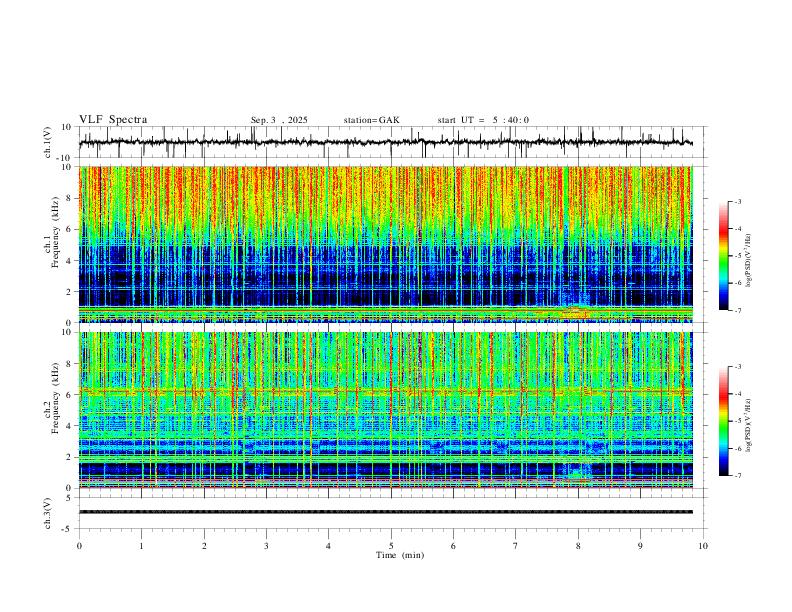Click the "1" tick on the Time axis

pyautogui.click(x=141, y=546)
